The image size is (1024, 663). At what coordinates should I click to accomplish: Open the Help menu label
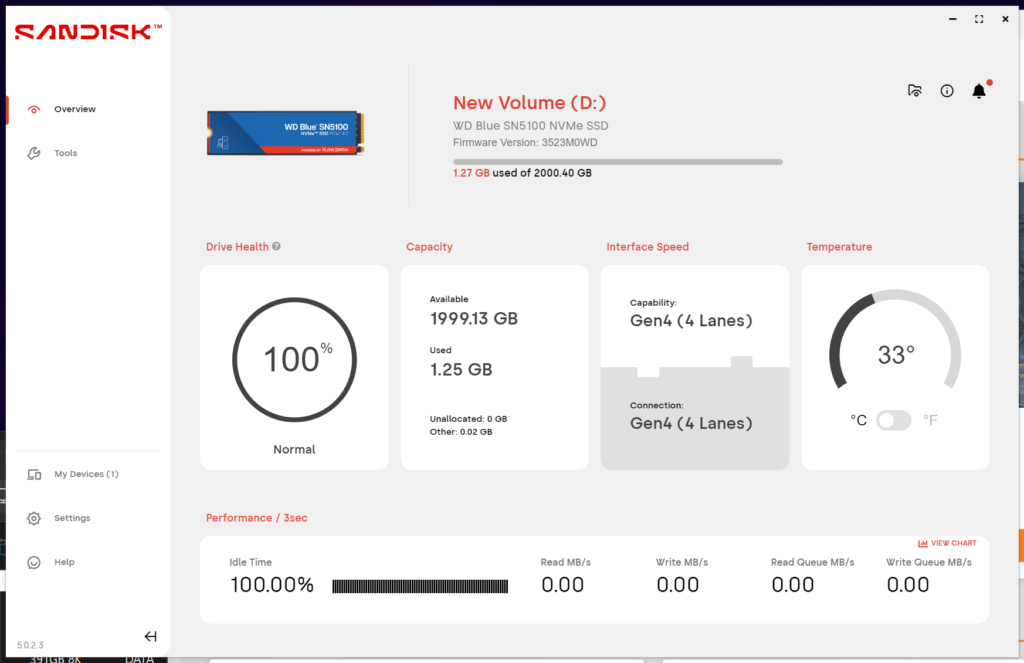[65, 562]
